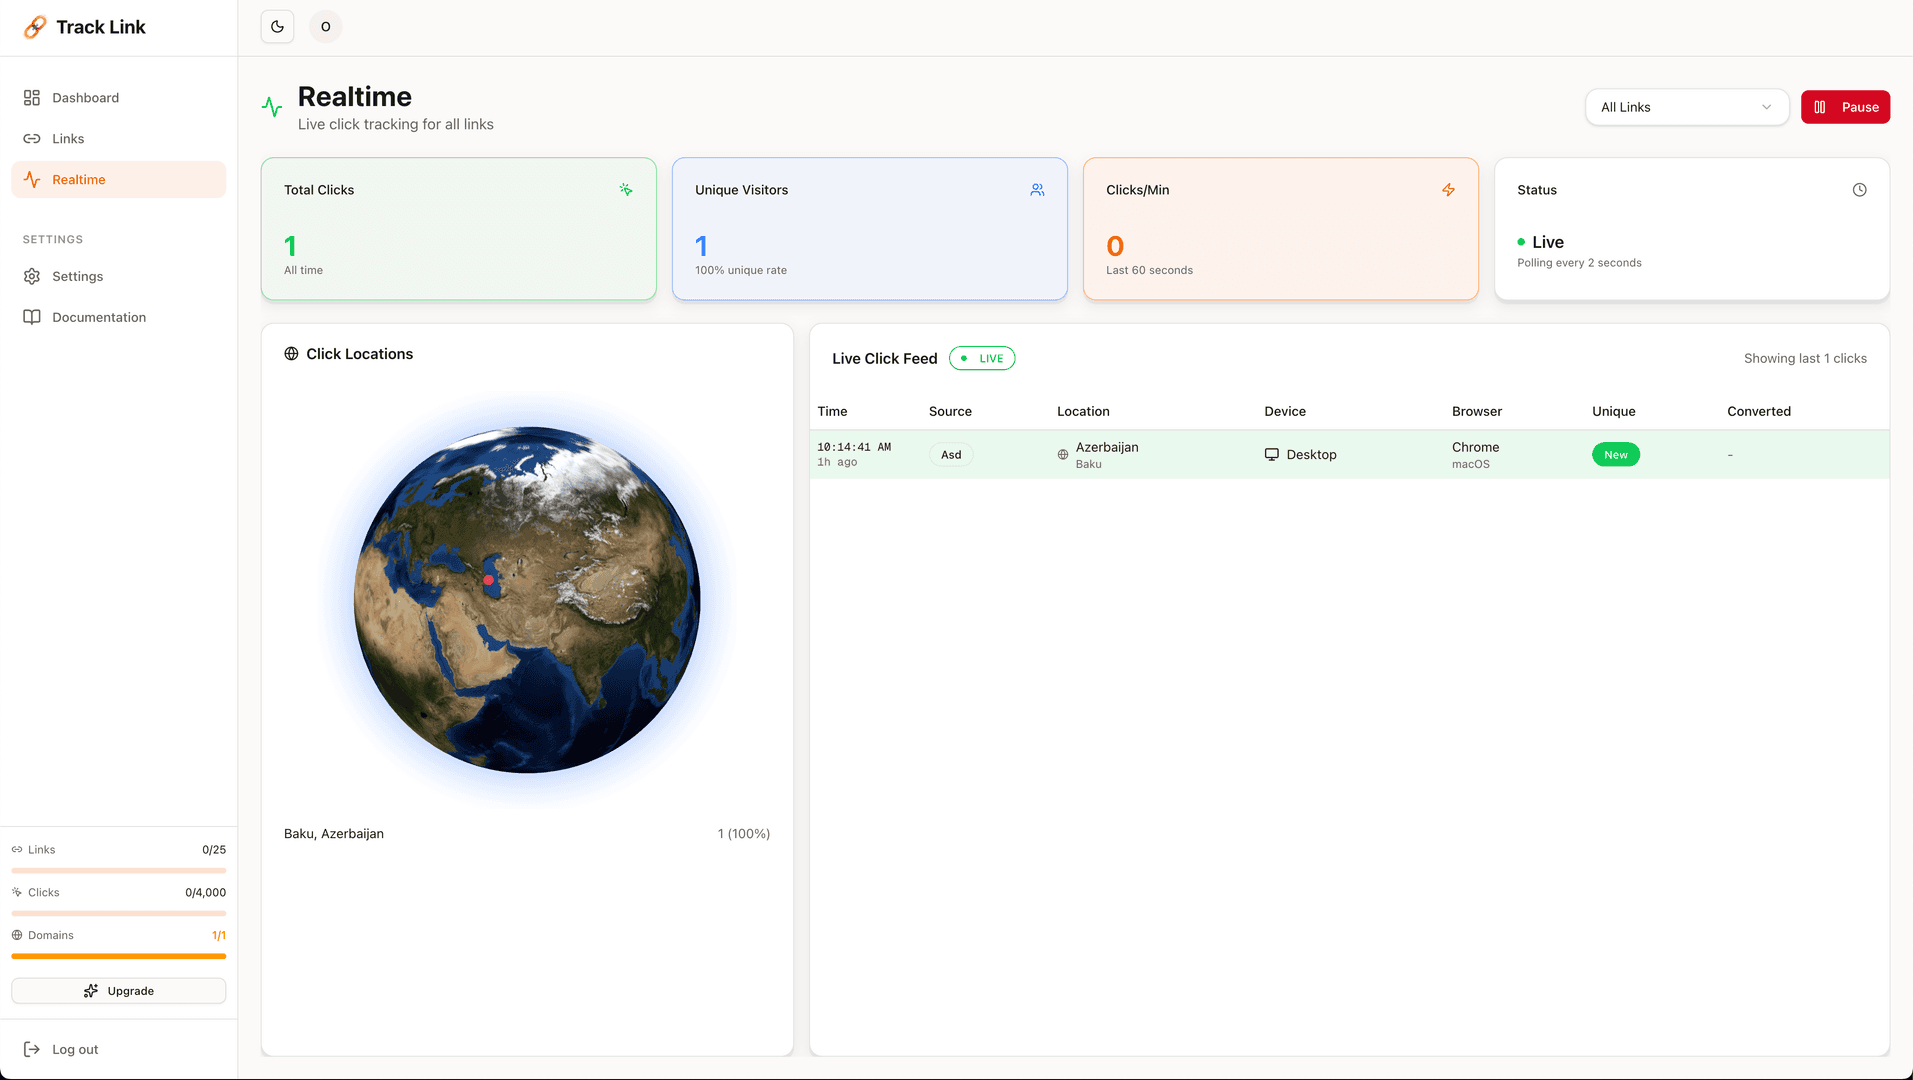This screenshot has width=1913, height=1080.
Task: Open the All Links dropdown
Action: pyautogui.click(x=1687, y=107)
